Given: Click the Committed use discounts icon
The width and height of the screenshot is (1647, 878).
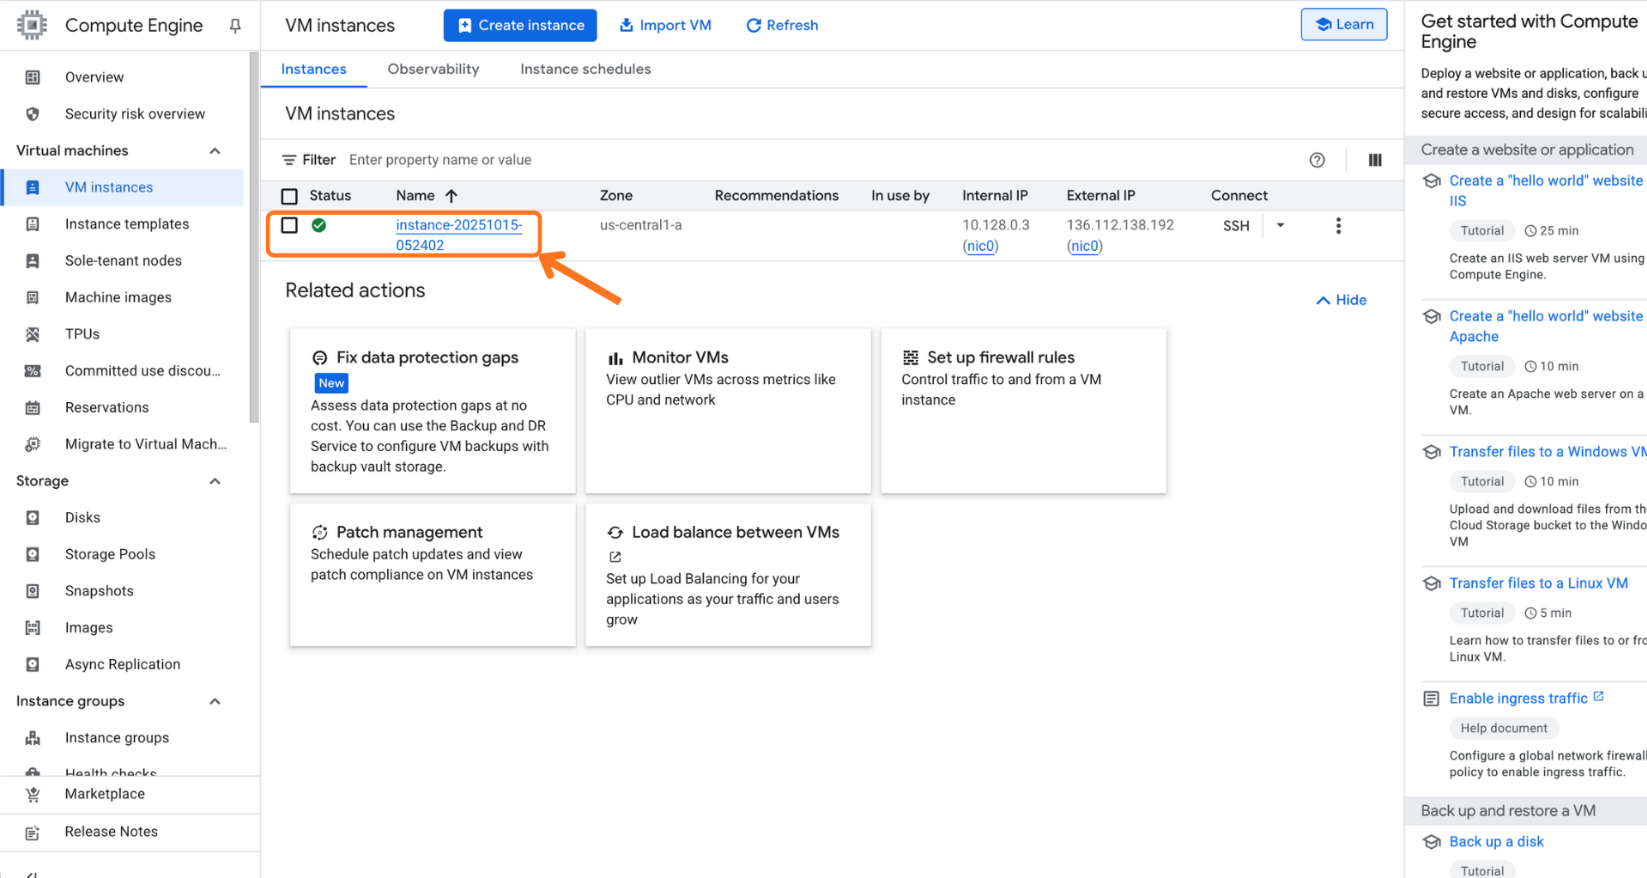Looking at the screenshot, I should 32,371.
